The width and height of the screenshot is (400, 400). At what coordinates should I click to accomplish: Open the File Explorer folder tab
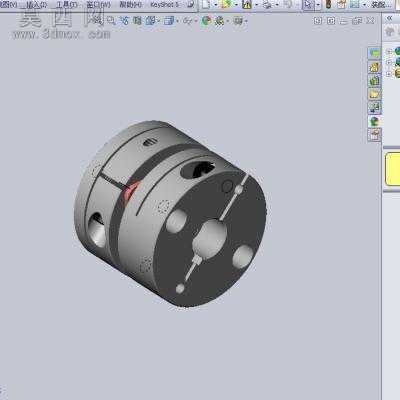[374, 94]
